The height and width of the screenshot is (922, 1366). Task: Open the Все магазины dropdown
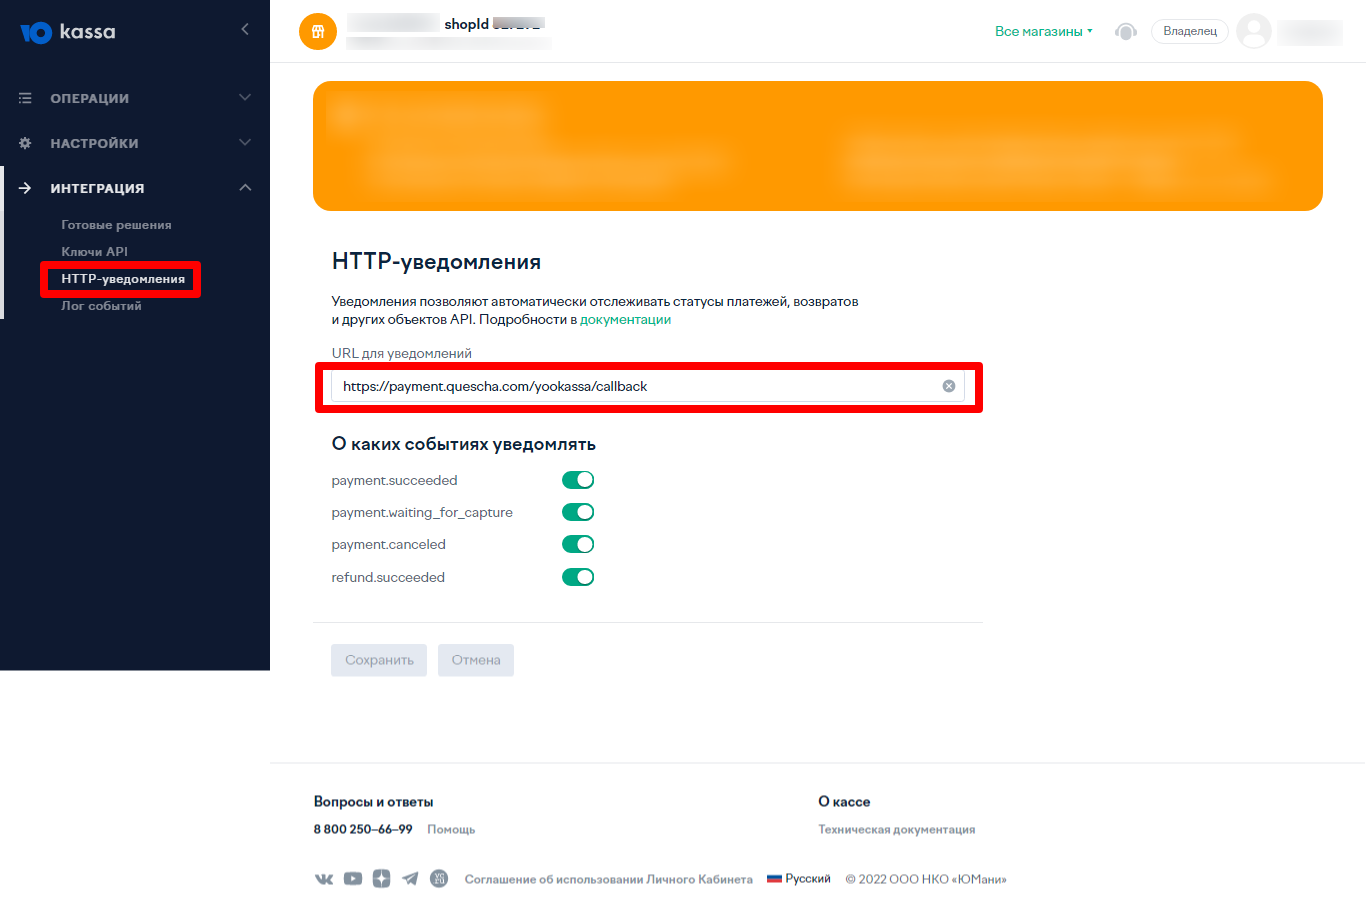point(1043,32)
